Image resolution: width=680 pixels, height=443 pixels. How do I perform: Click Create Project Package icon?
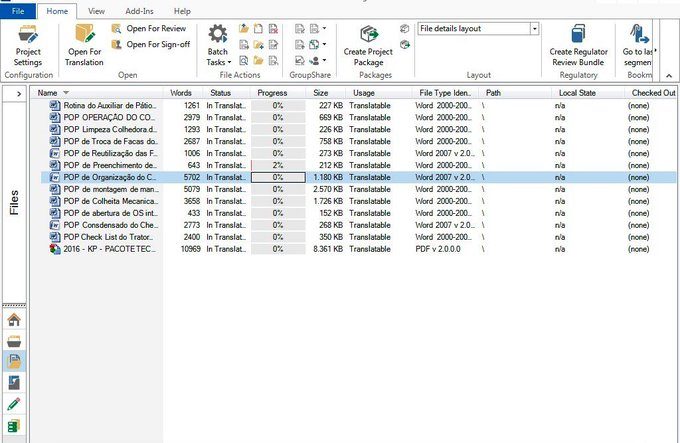(x=368, y=35)
